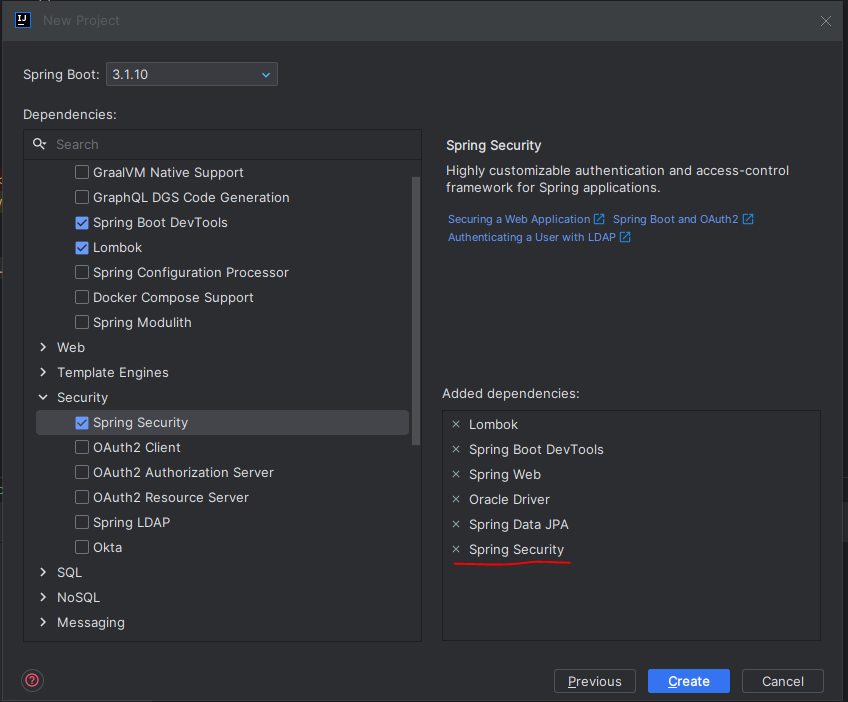Uncheck Spring Boot DevTools checkbox
Viewport: 848px width, 702px height.
click(82, 222)
